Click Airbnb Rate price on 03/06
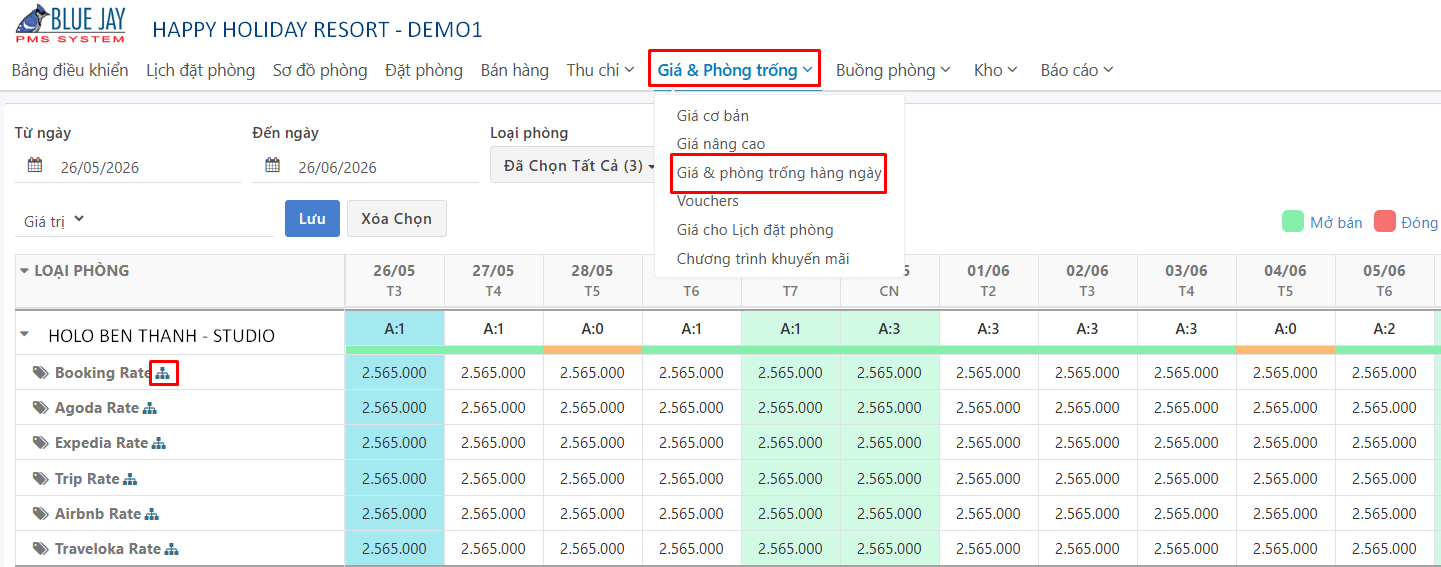Image resolution: width=1441 pixels, height=567 pixels. pyautogui.click(x=1186, y=514)
